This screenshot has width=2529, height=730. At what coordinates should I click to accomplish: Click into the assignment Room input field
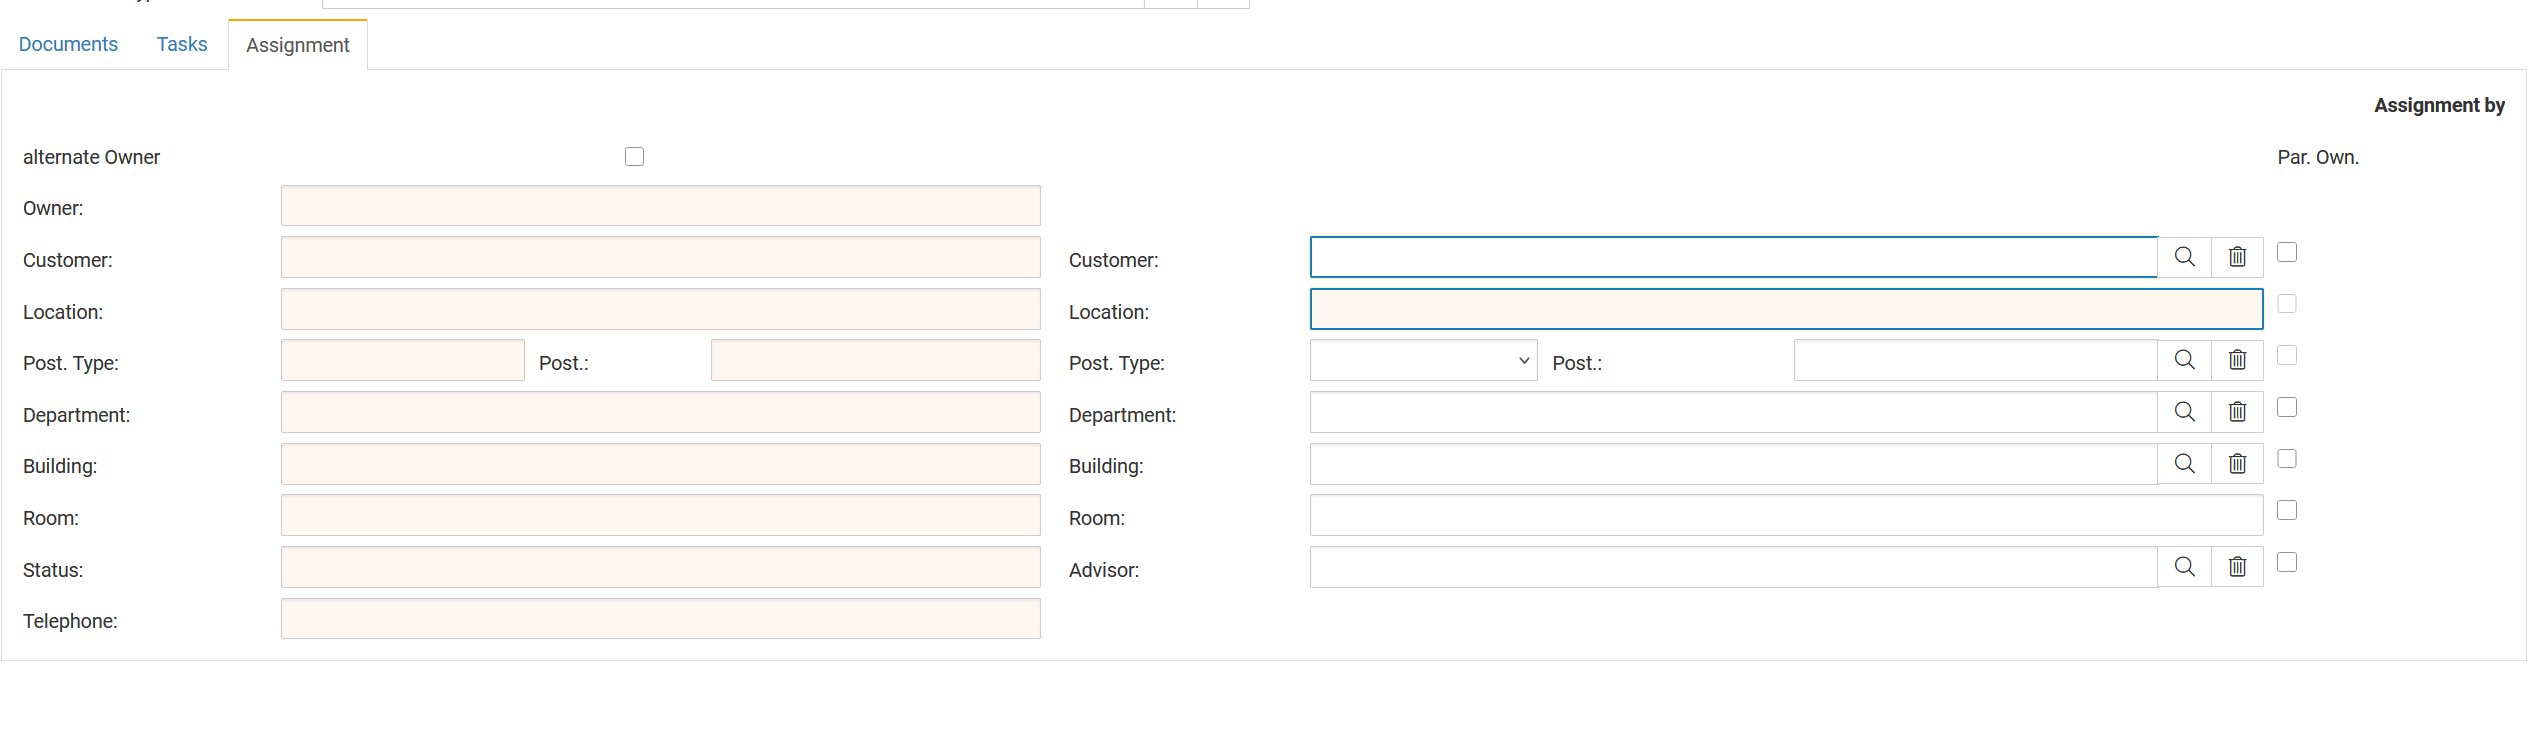point(1785,516)
